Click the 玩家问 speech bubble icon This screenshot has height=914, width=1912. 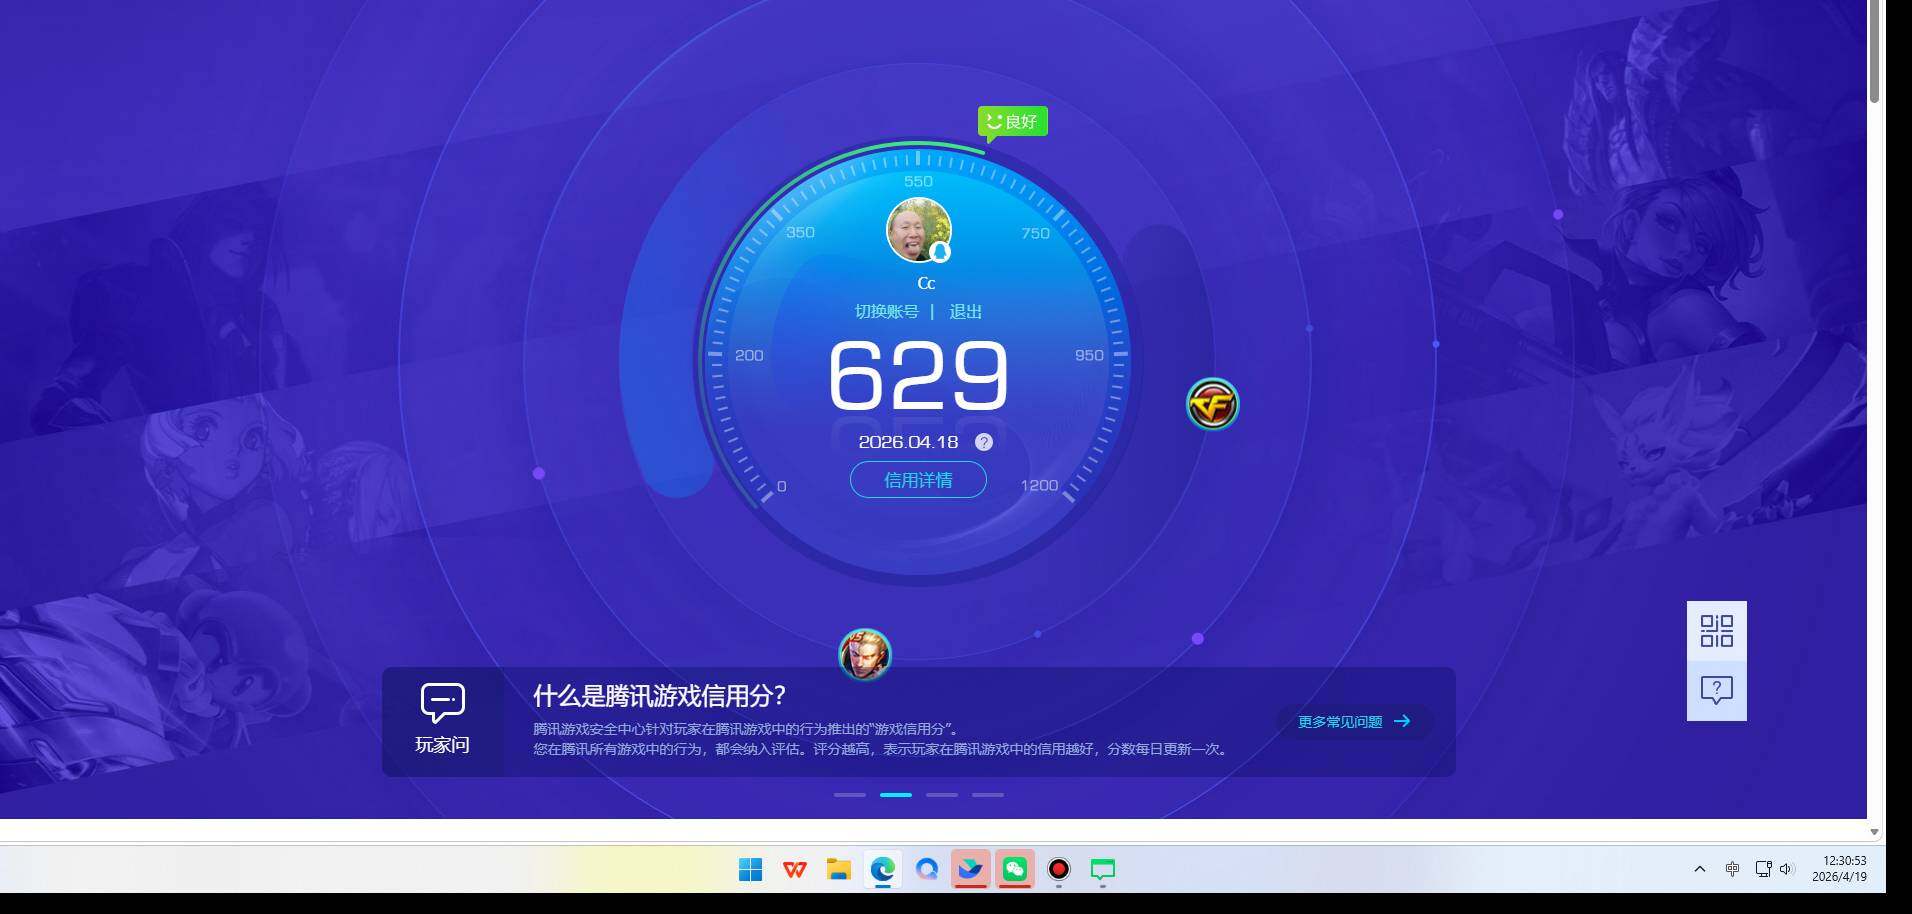tap(443, 703)
